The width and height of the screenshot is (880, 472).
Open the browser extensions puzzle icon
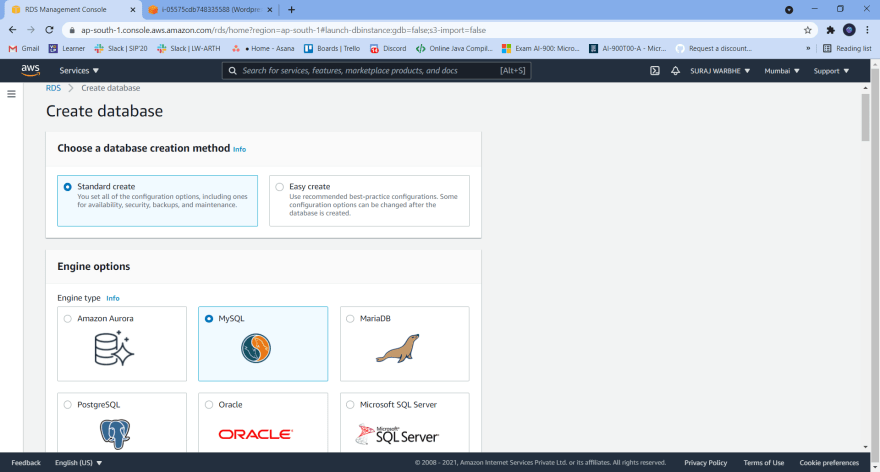click(831, 30)
